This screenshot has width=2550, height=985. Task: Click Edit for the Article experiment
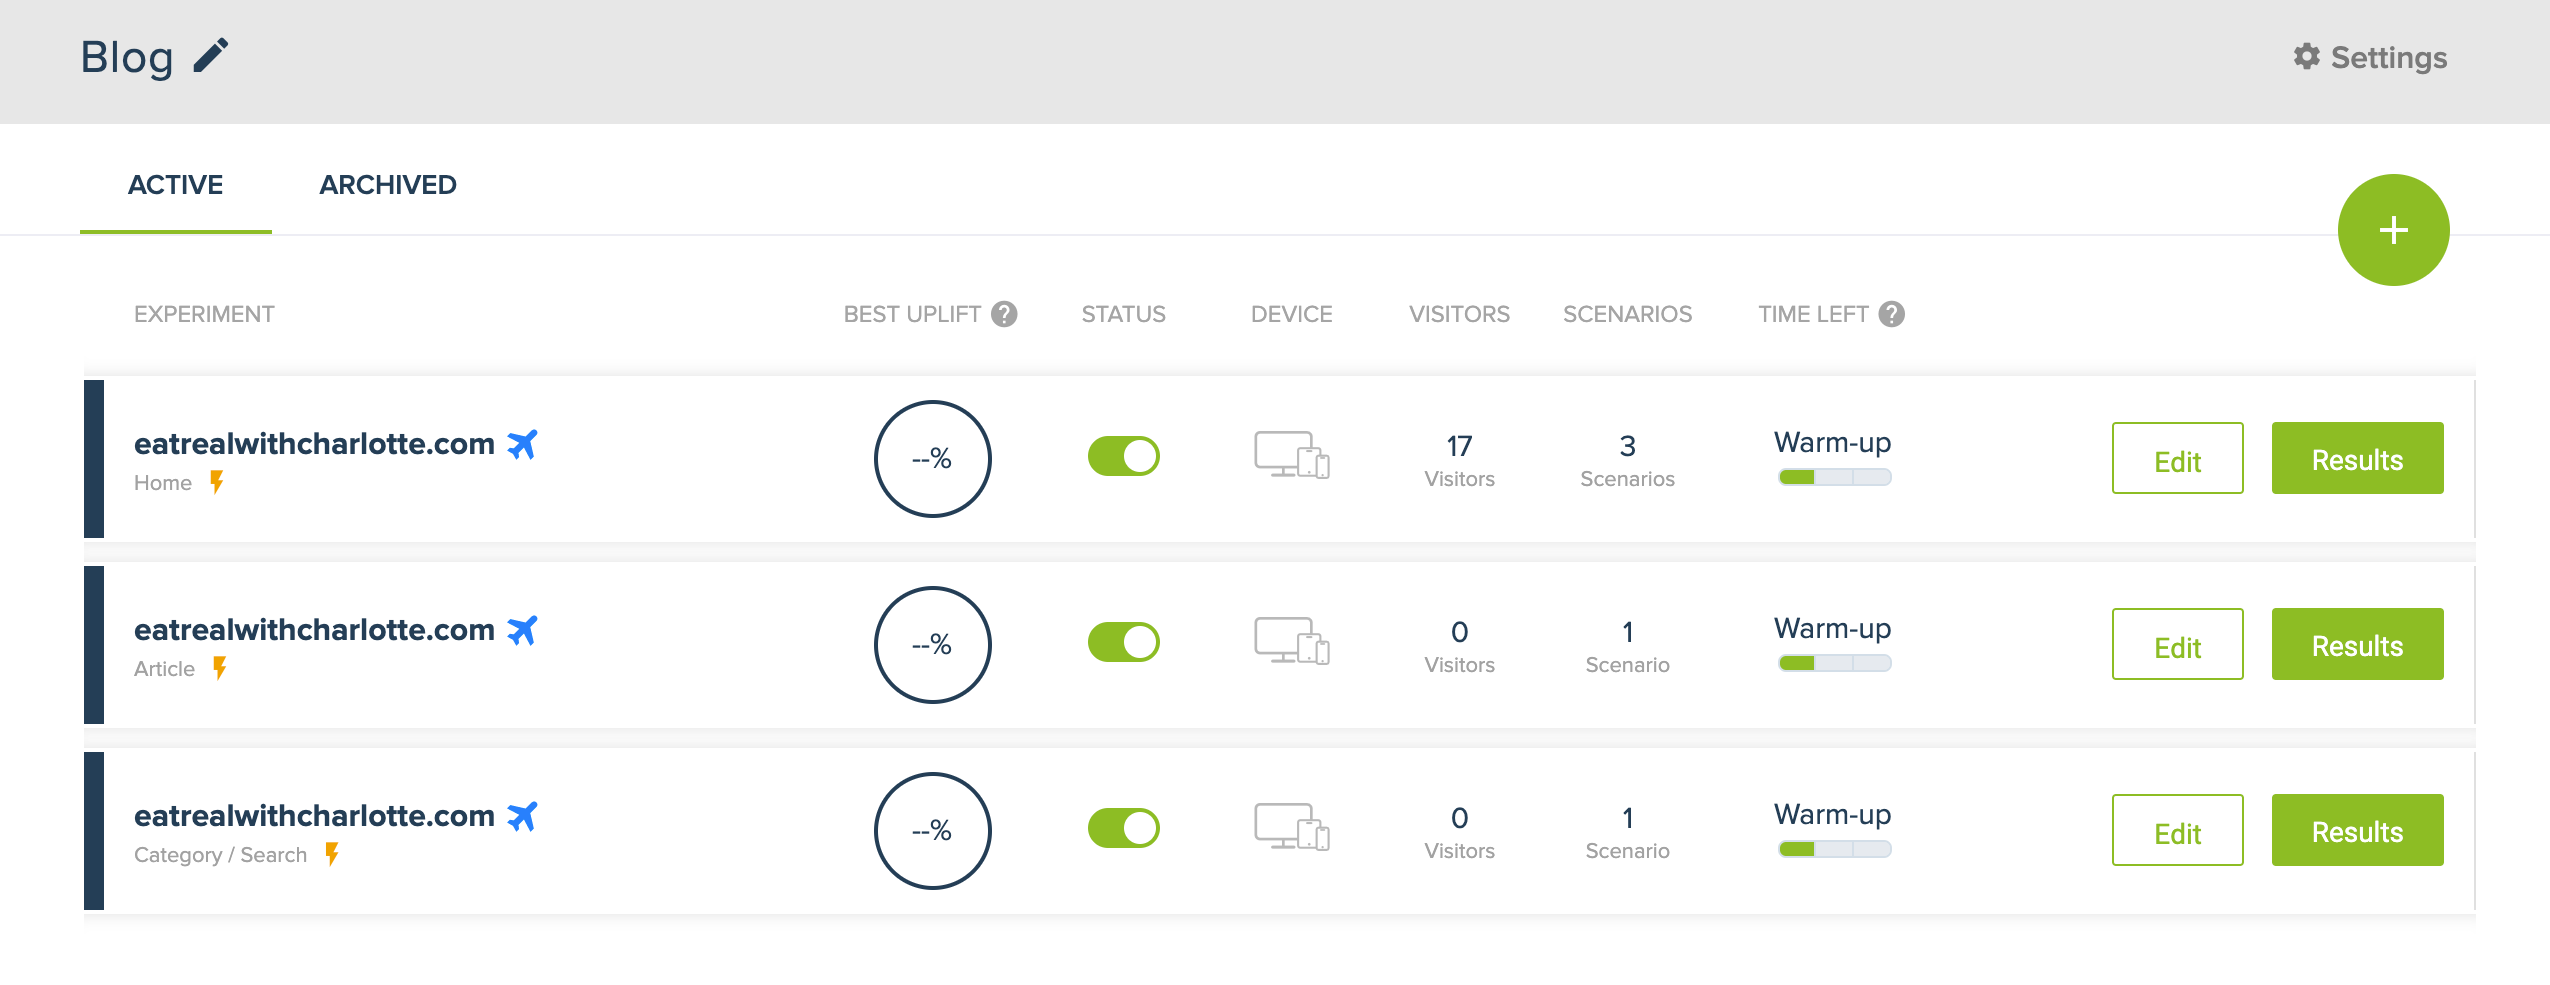tap(2177, 644)
